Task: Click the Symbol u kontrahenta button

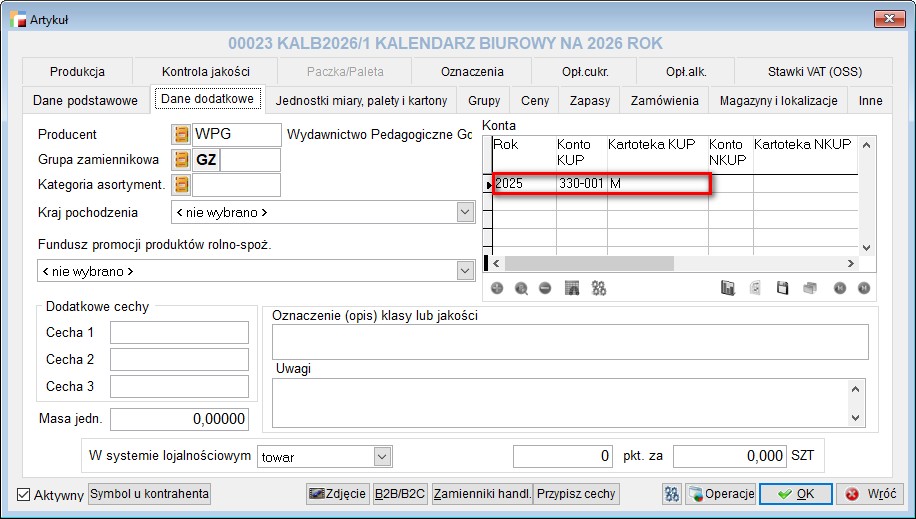Action: coord(150,494)
